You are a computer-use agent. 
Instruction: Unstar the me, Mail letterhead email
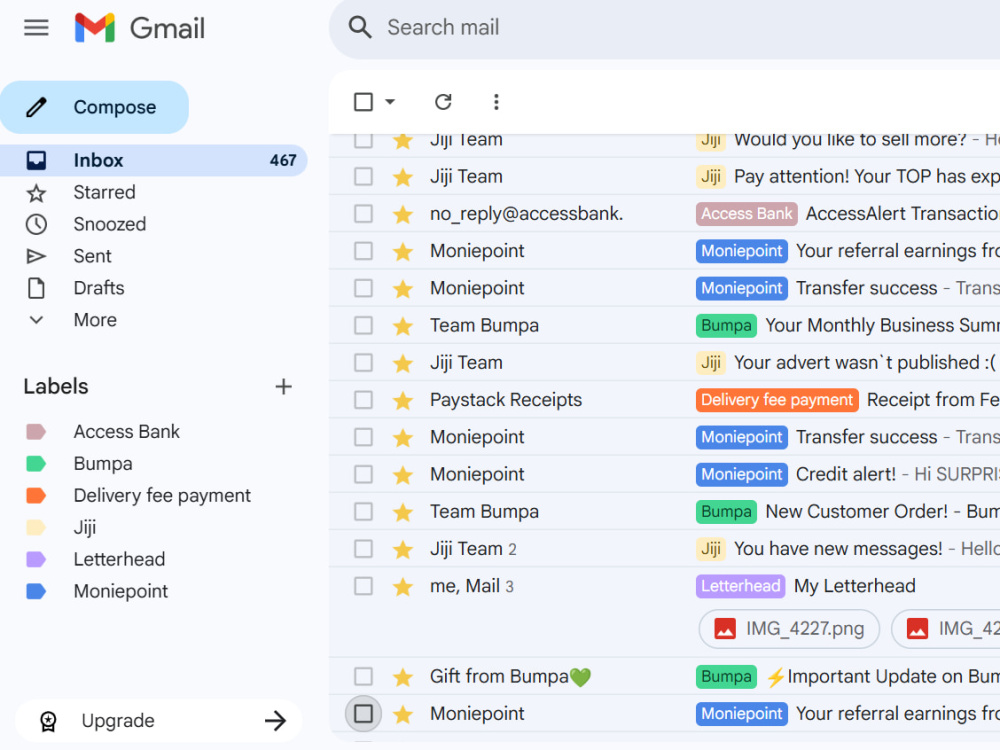tap(402, 587)
